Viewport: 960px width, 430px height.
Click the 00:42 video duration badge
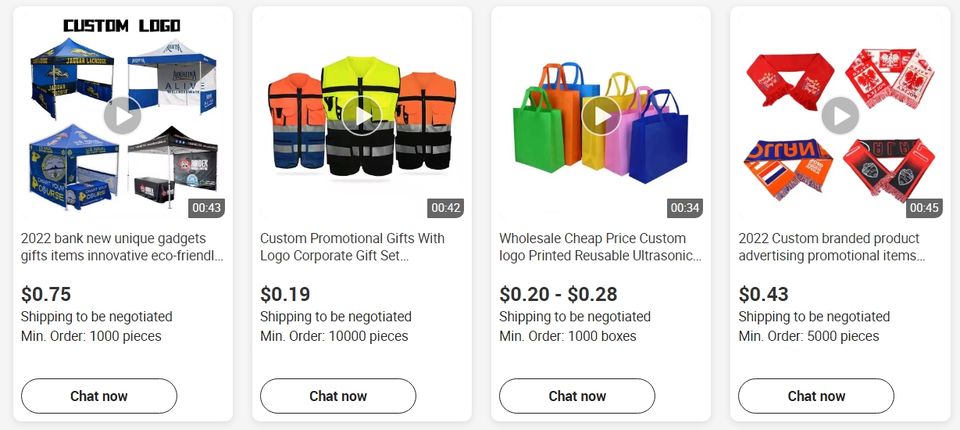click(446, 208)
